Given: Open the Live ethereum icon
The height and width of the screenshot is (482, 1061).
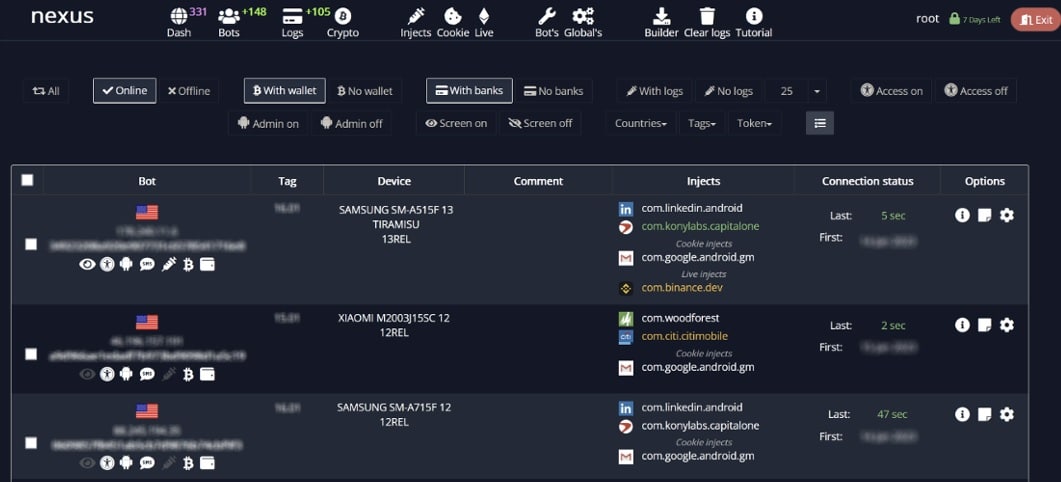Looking at the screenshot, I should coord(484,16).
